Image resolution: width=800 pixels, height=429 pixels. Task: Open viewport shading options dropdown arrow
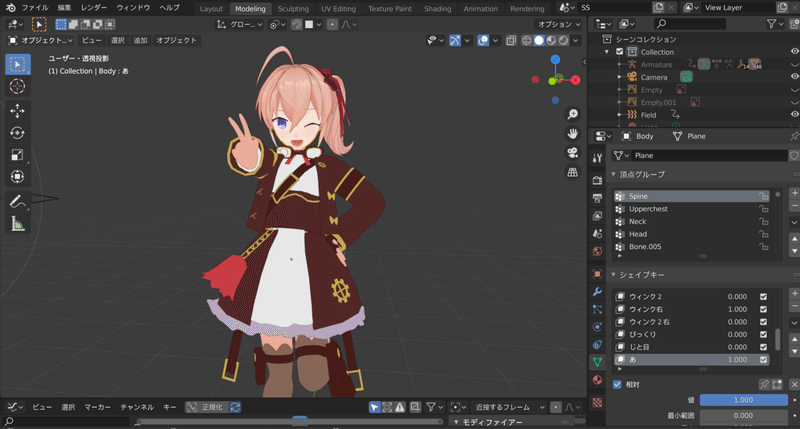click(x=576, y=40)
